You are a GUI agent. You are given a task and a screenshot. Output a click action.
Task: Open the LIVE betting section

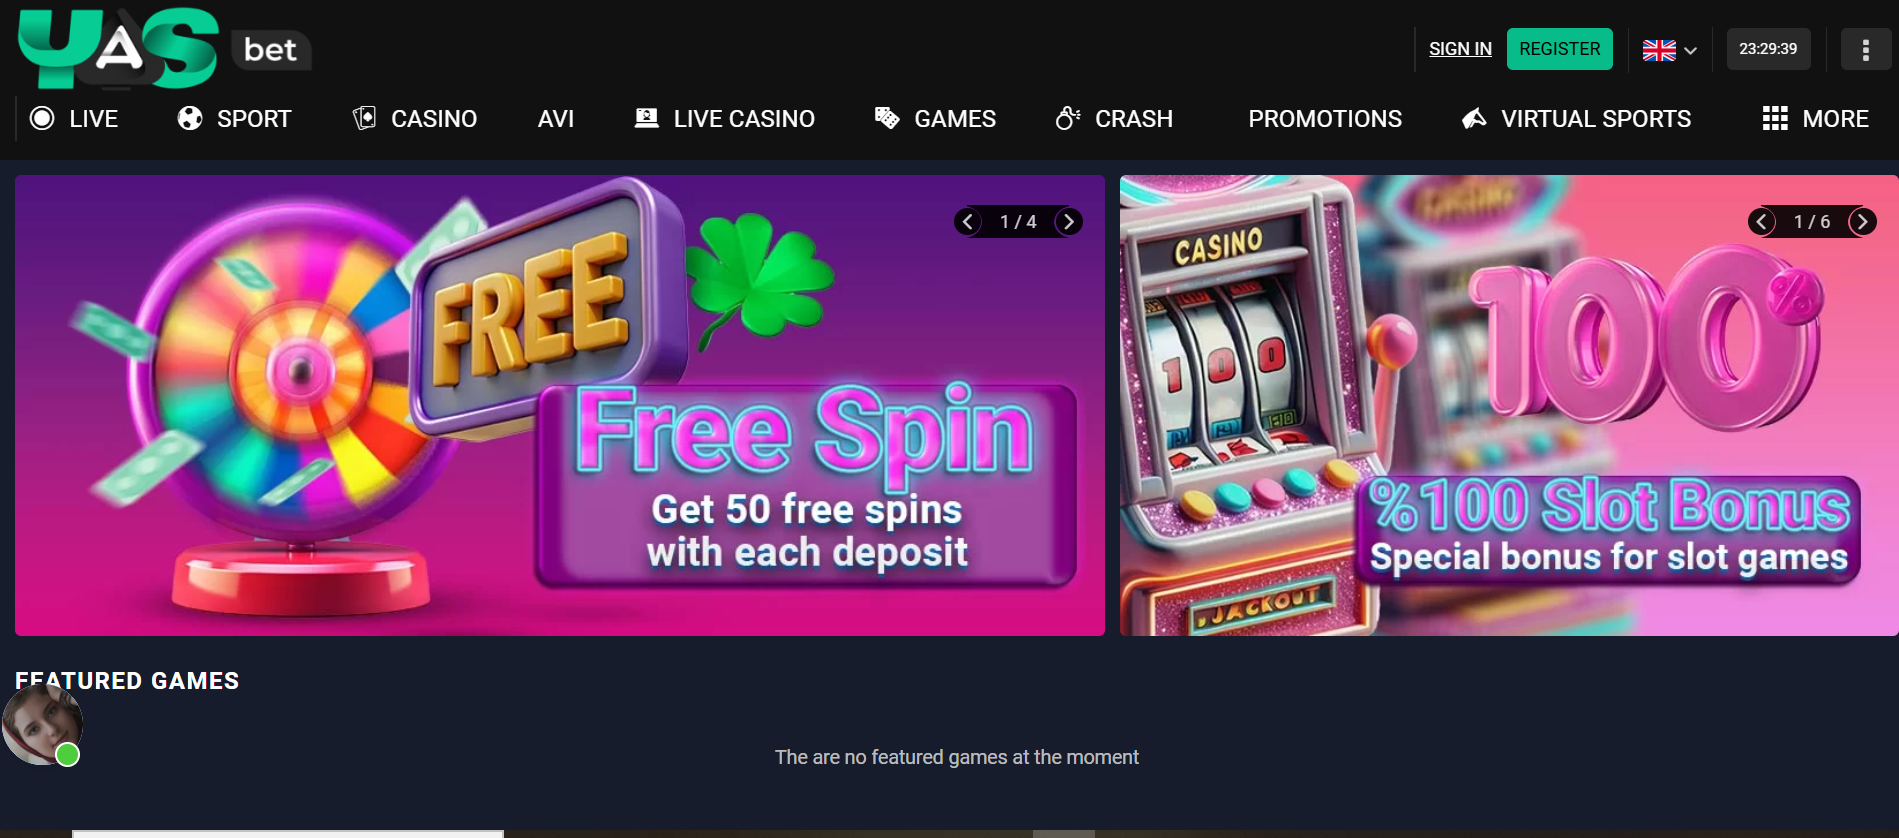pos(74,119)
